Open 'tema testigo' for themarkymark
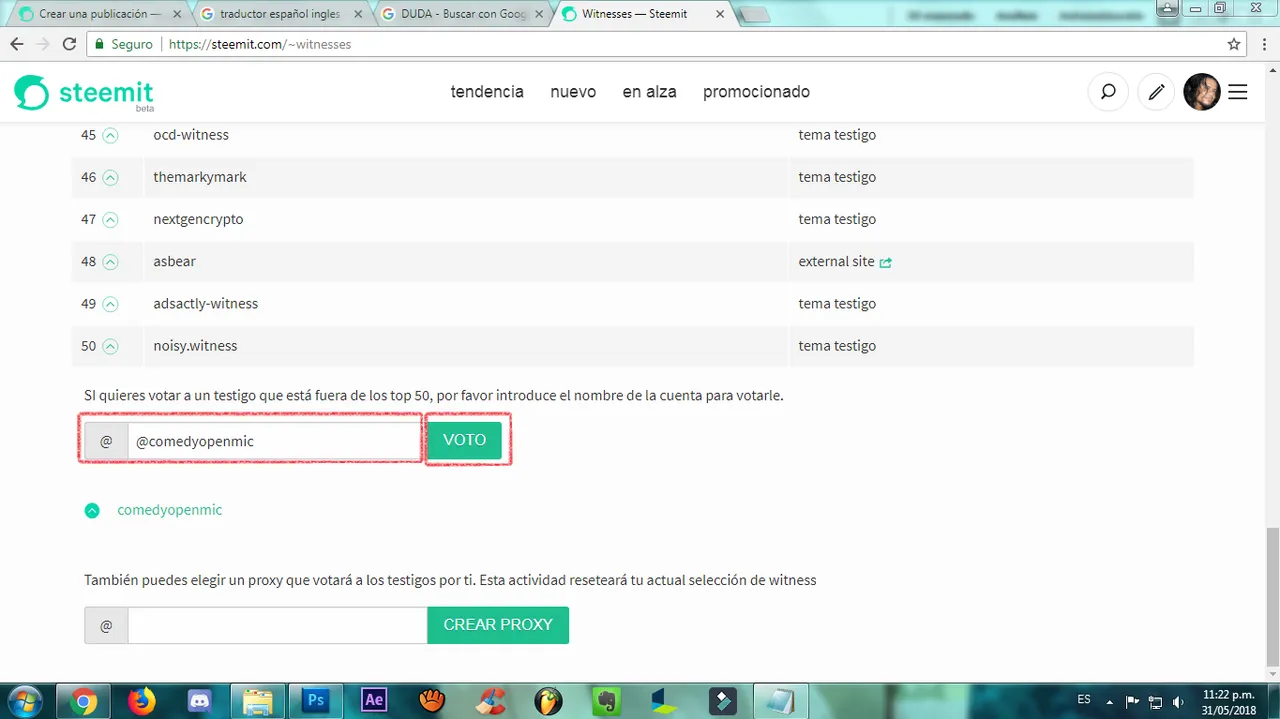The image size is (1280, 719). (837, 177)
